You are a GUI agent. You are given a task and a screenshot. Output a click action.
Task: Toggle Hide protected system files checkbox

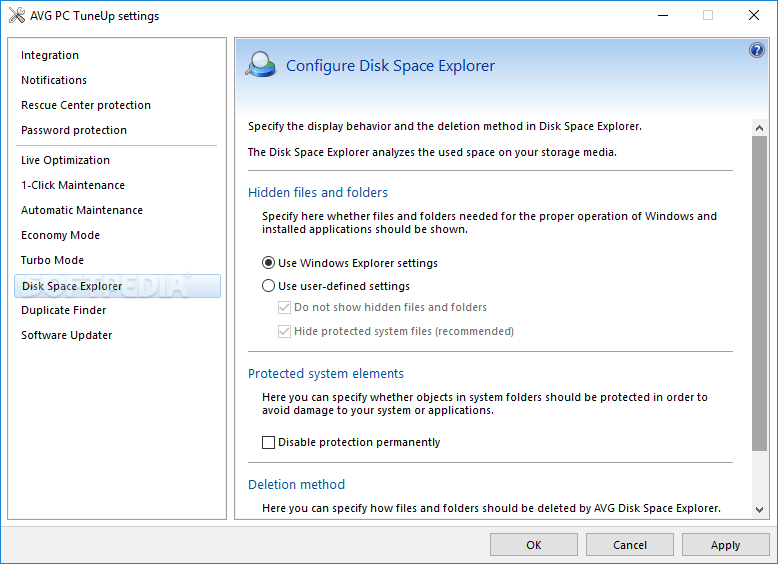(x=284, y=331)
